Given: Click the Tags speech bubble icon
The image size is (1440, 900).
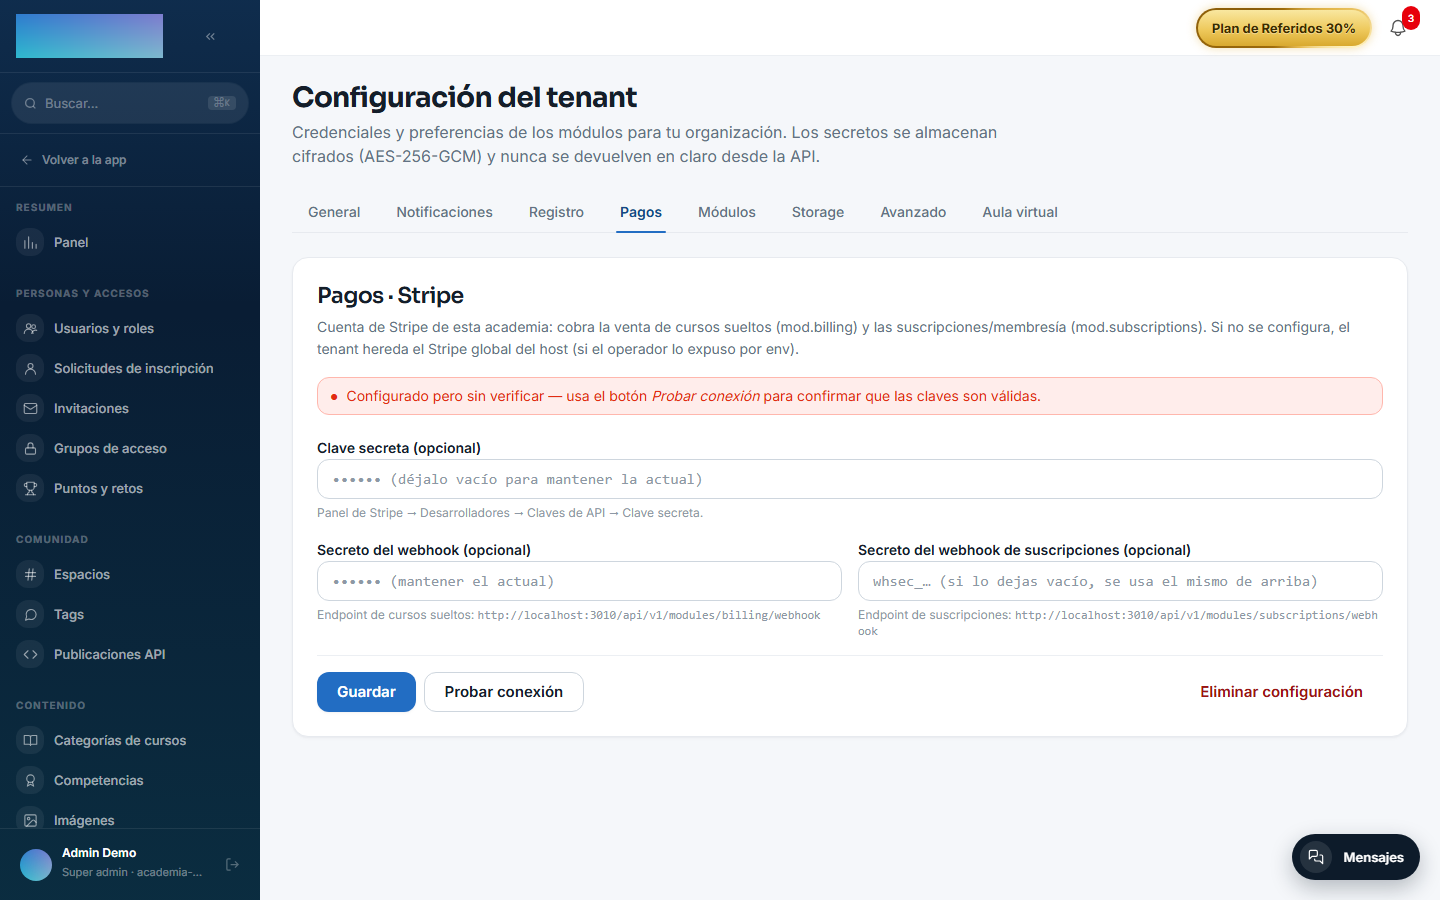Looking at the screenshot, I should [x=31, y=615].
